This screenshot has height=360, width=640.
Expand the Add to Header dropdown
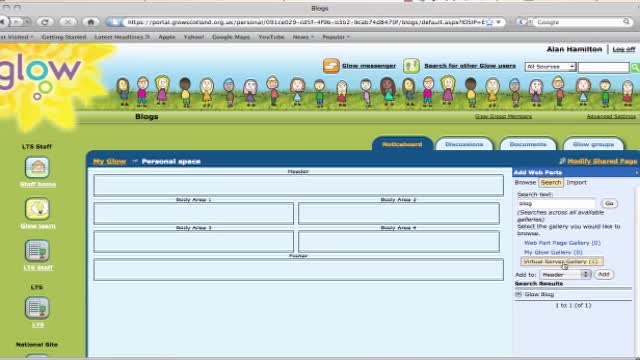point(565,275)
